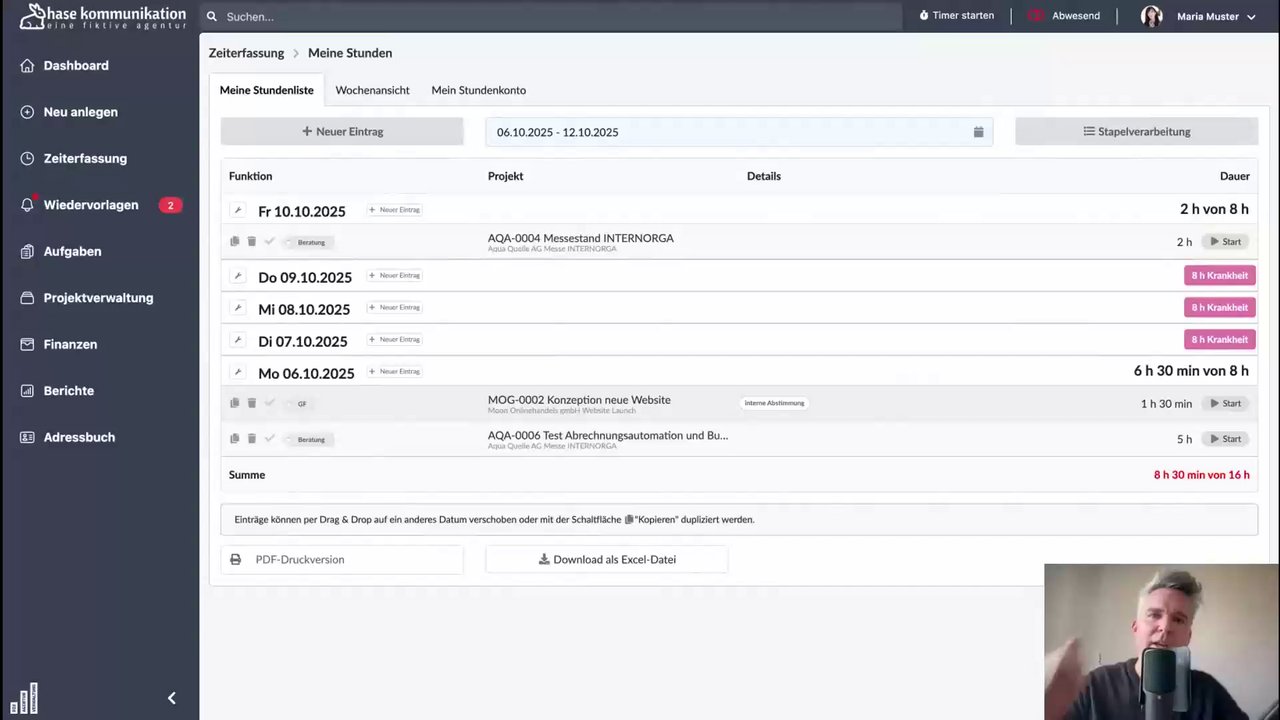The width and height of the screenshot is (1280, 720).
Task: Open Stapelverarbeitung
Action: point(1136,132)
